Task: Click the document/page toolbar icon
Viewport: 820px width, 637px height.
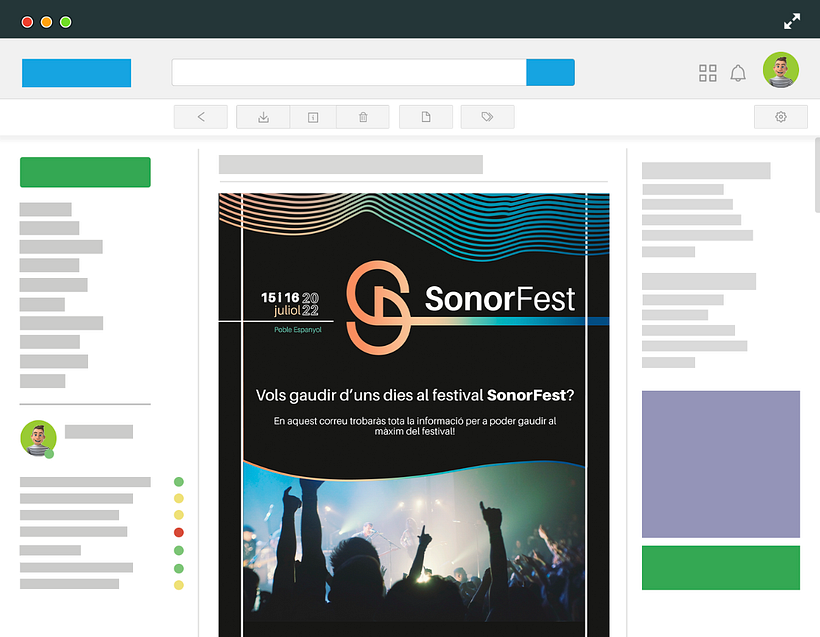Action: pos(426,117)
